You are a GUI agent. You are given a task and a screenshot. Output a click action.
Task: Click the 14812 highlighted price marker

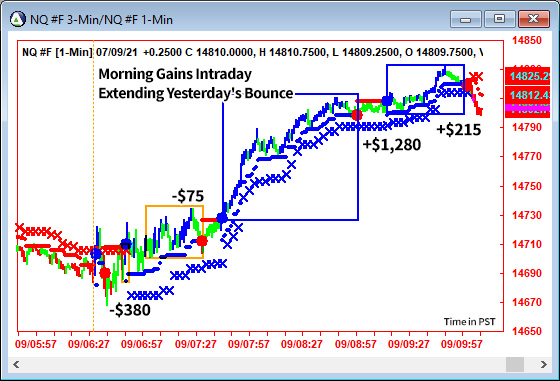coord(528,95)
